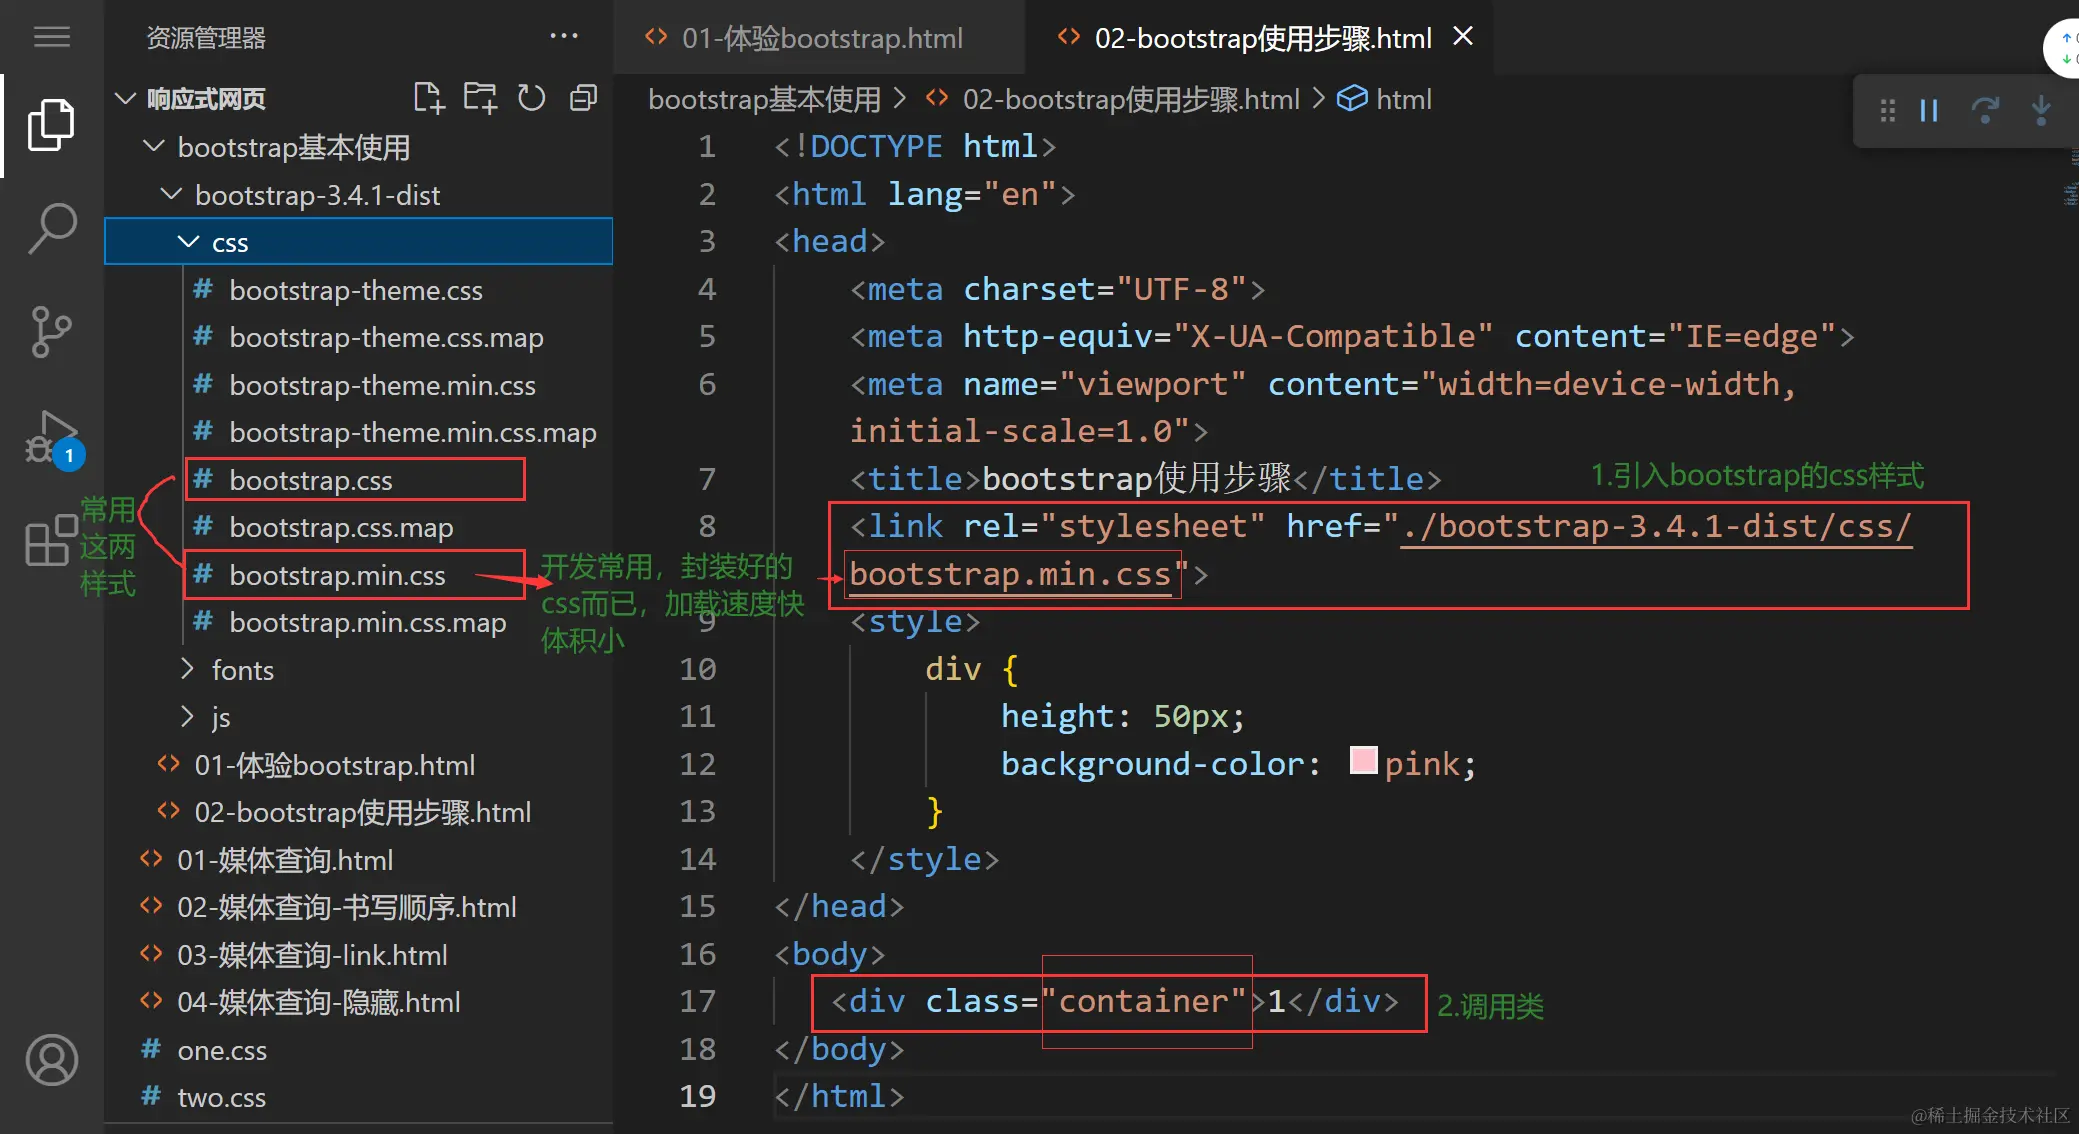The width and height of the screenshot is (2079, 1134).
Task: Click the 02-bootstrap使用步骤.html breadcrumb
Action: [x=1131, y=99]
